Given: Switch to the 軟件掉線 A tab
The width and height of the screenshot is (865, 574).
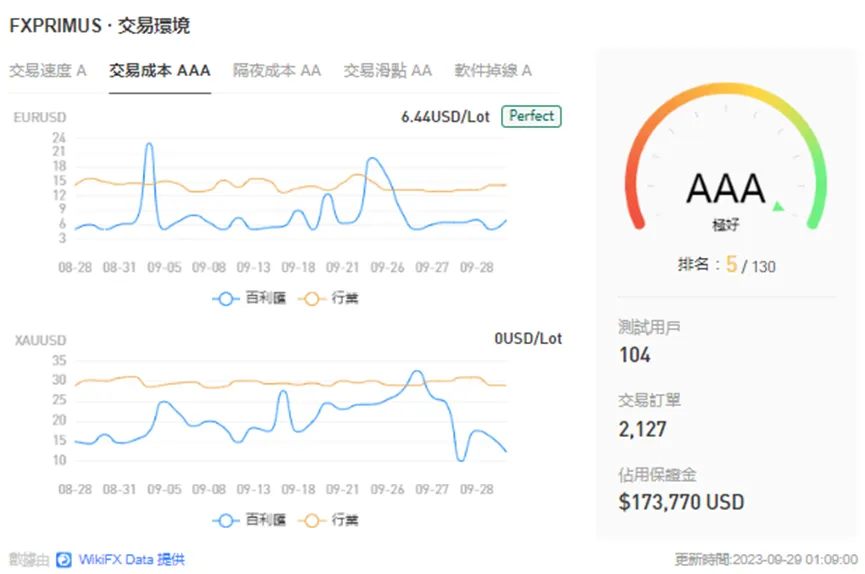Looking at the screenshot, I should pos(493,71).
